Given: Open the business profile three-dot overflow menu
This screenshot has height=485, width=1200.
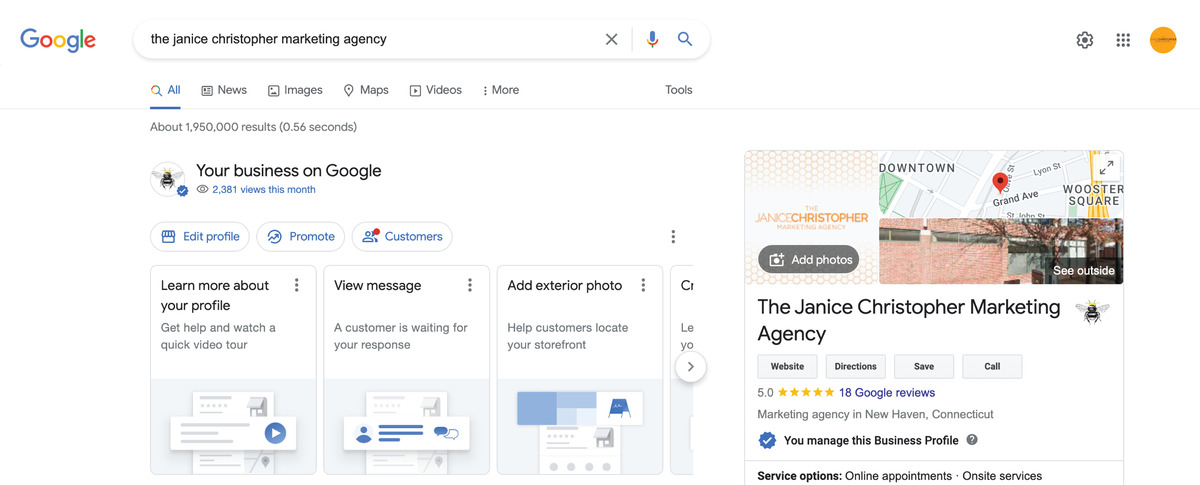Looking at the screenshot, I should coord(673,237).
